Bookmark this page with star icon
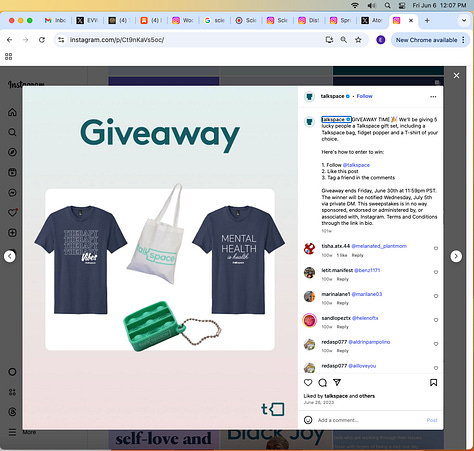Screen dimensions: 474x451 (358, 40)
